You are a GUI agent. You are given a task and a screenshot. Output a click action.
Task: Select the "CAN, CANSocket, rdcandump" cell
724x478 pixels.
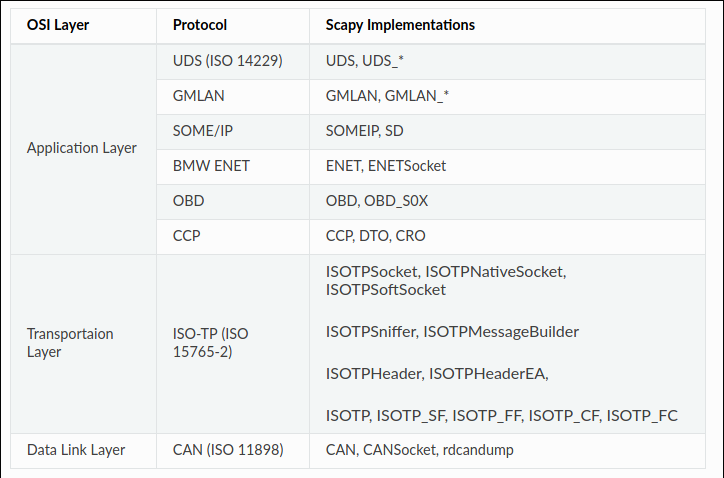419,450
